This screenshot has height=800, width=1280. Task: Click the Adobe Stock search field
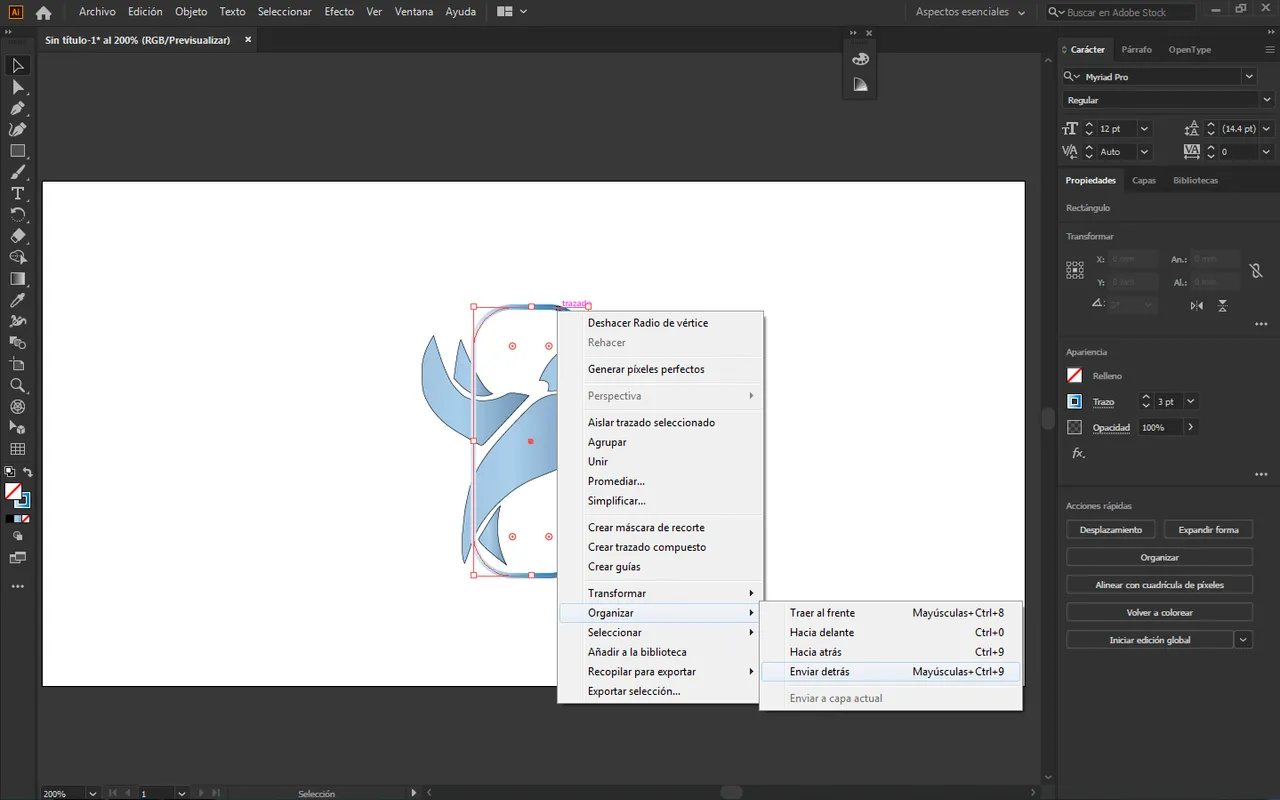point(1121,12)
